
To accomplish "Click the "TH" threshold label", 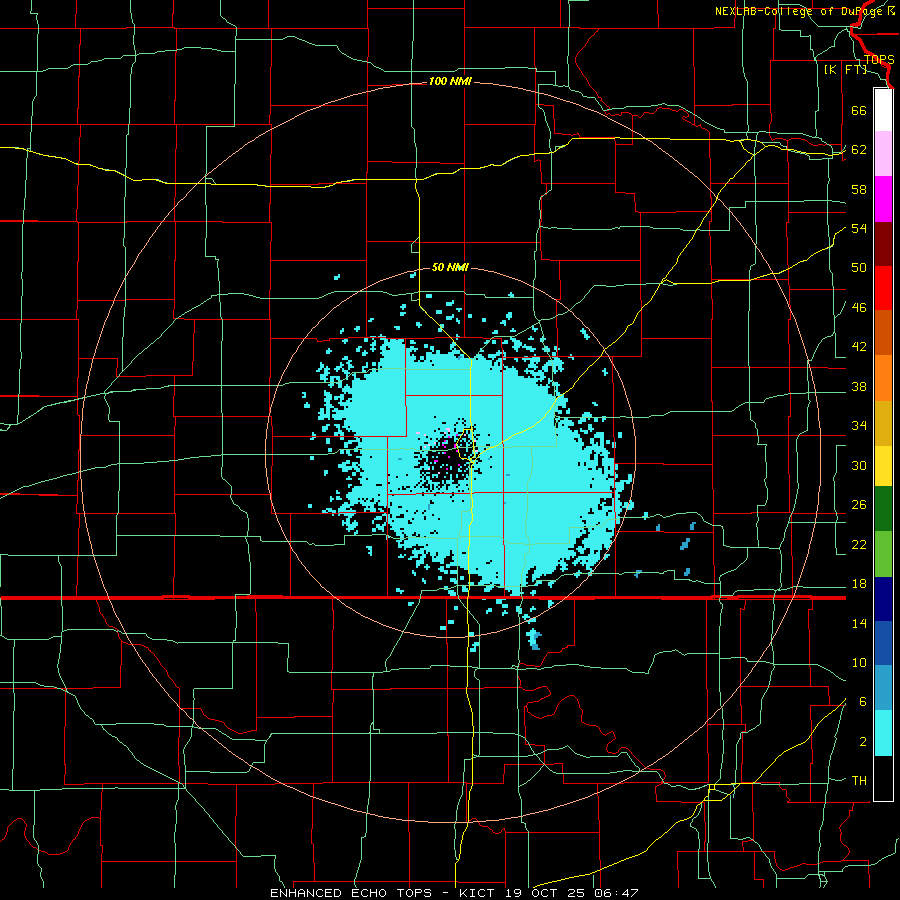I will [859, 781].
